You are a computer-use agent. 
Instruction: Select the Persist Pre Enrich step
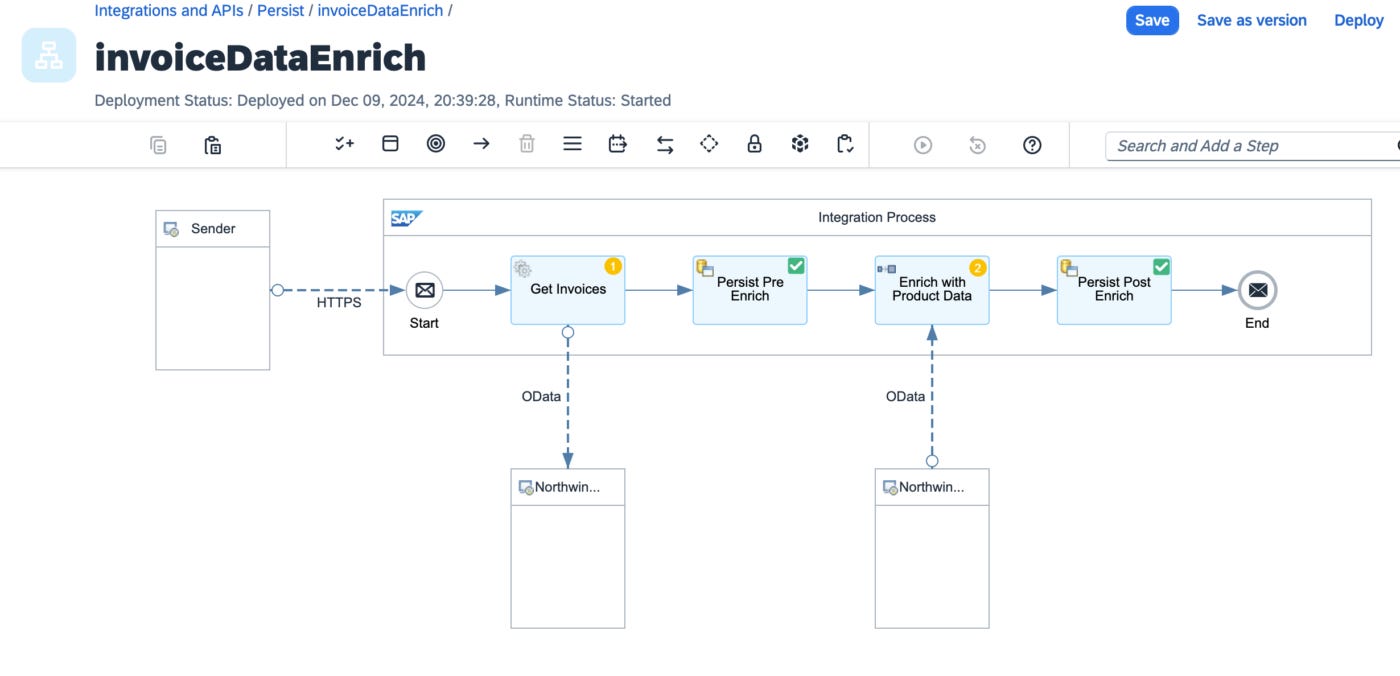(x=750, y=290)
